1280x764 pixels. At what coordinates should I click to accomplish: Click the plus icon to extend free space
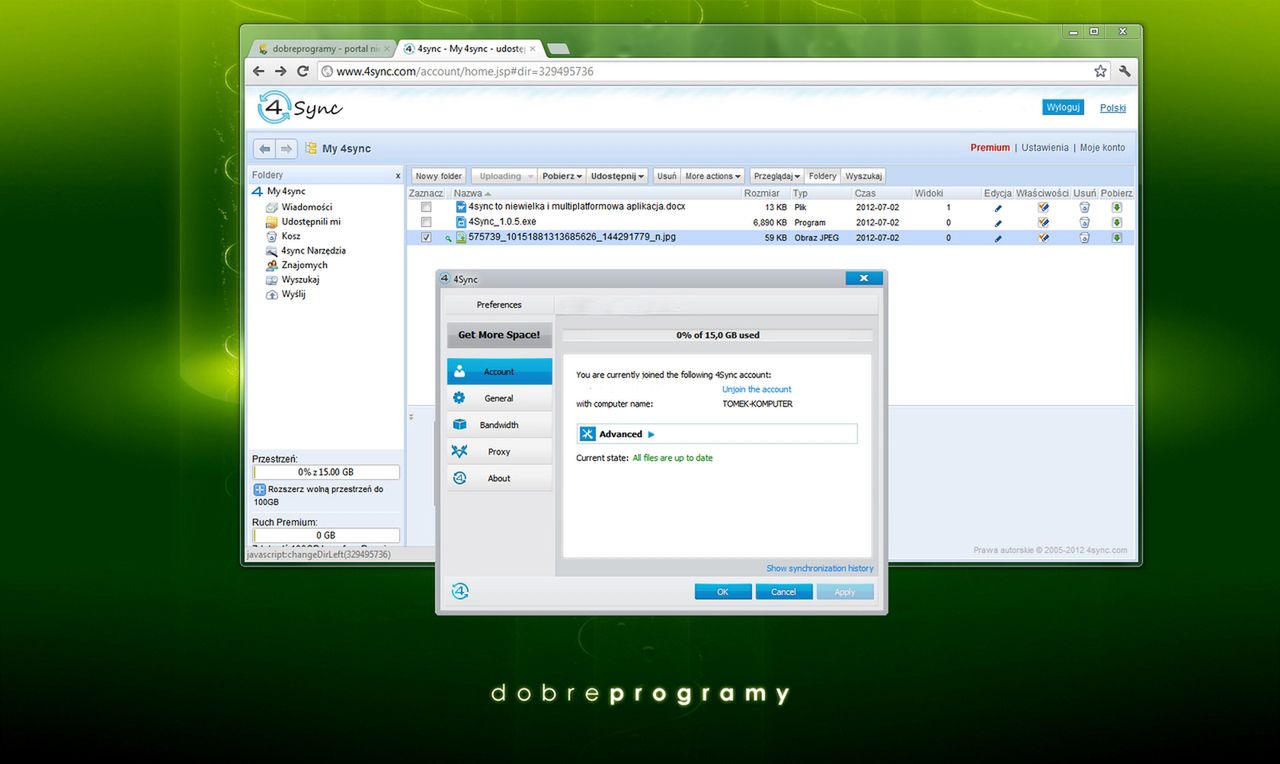tap(259, 490)
